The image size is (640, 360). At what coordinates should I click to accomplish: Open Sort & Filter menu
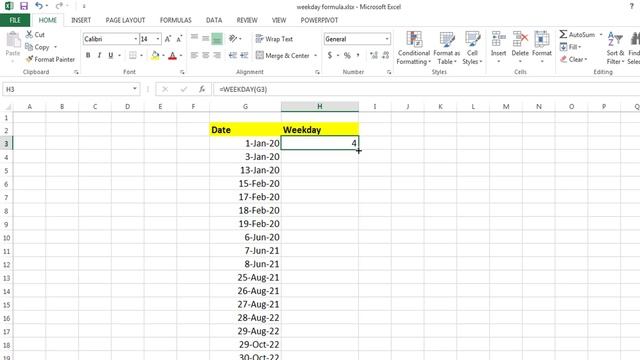pyautogui.click(x=615, y=48)
